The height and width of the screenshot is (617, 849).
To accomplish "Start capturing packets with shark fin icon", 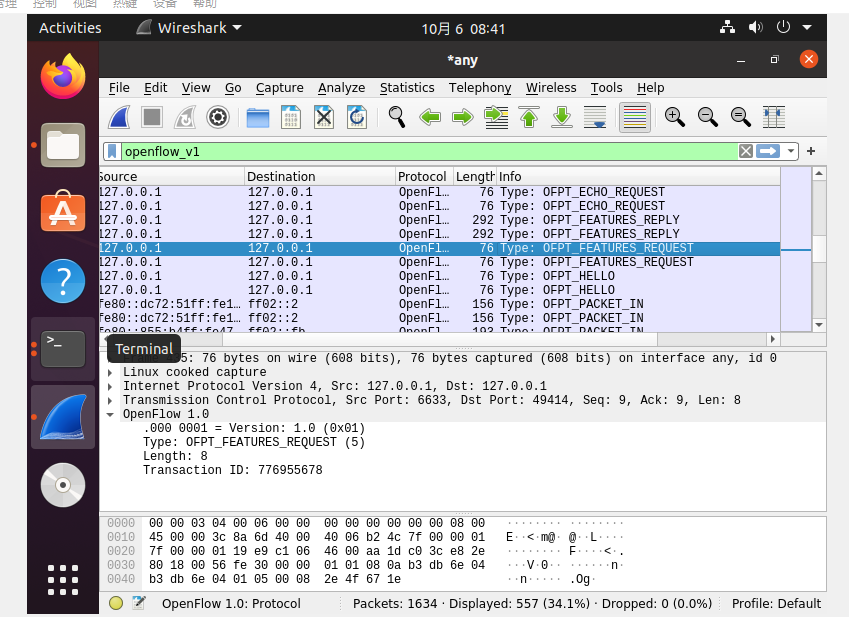I will [x=119, y=117].
